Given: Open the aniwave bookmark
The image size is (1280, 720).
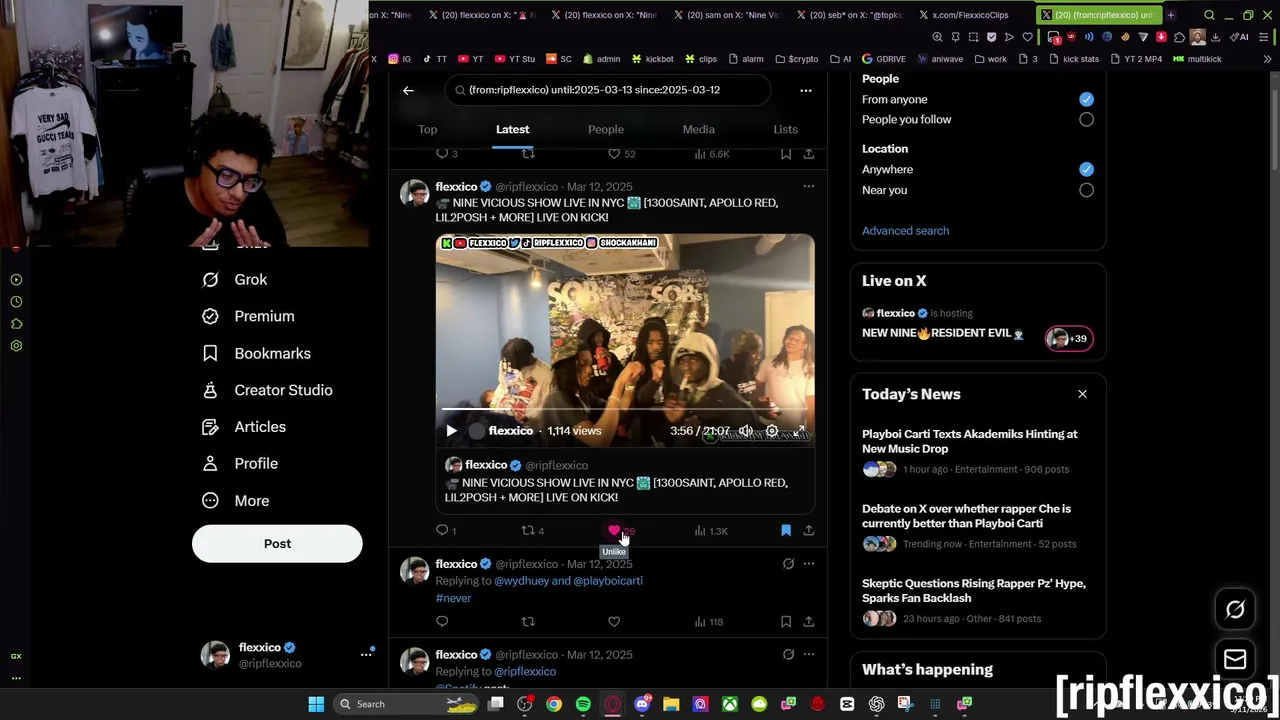Looking at the screenshot, I should pos(939,59).
